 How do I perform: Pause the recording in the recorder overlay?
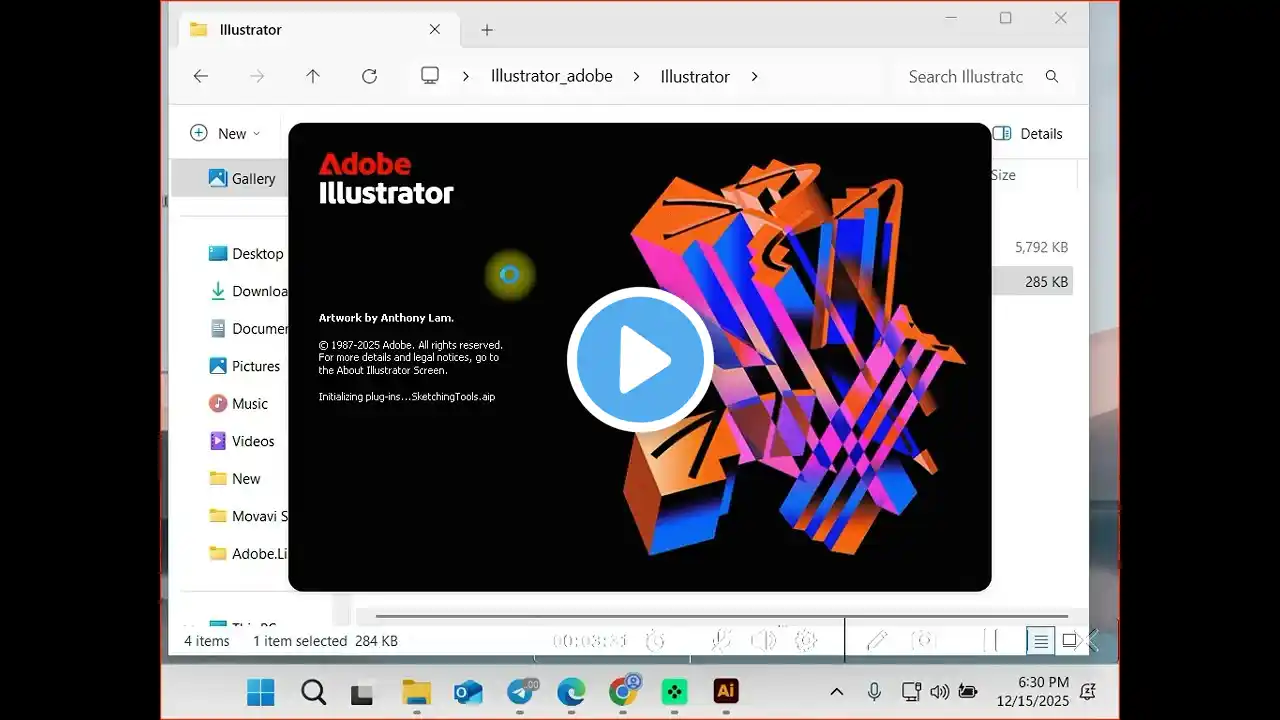[990, 641]
